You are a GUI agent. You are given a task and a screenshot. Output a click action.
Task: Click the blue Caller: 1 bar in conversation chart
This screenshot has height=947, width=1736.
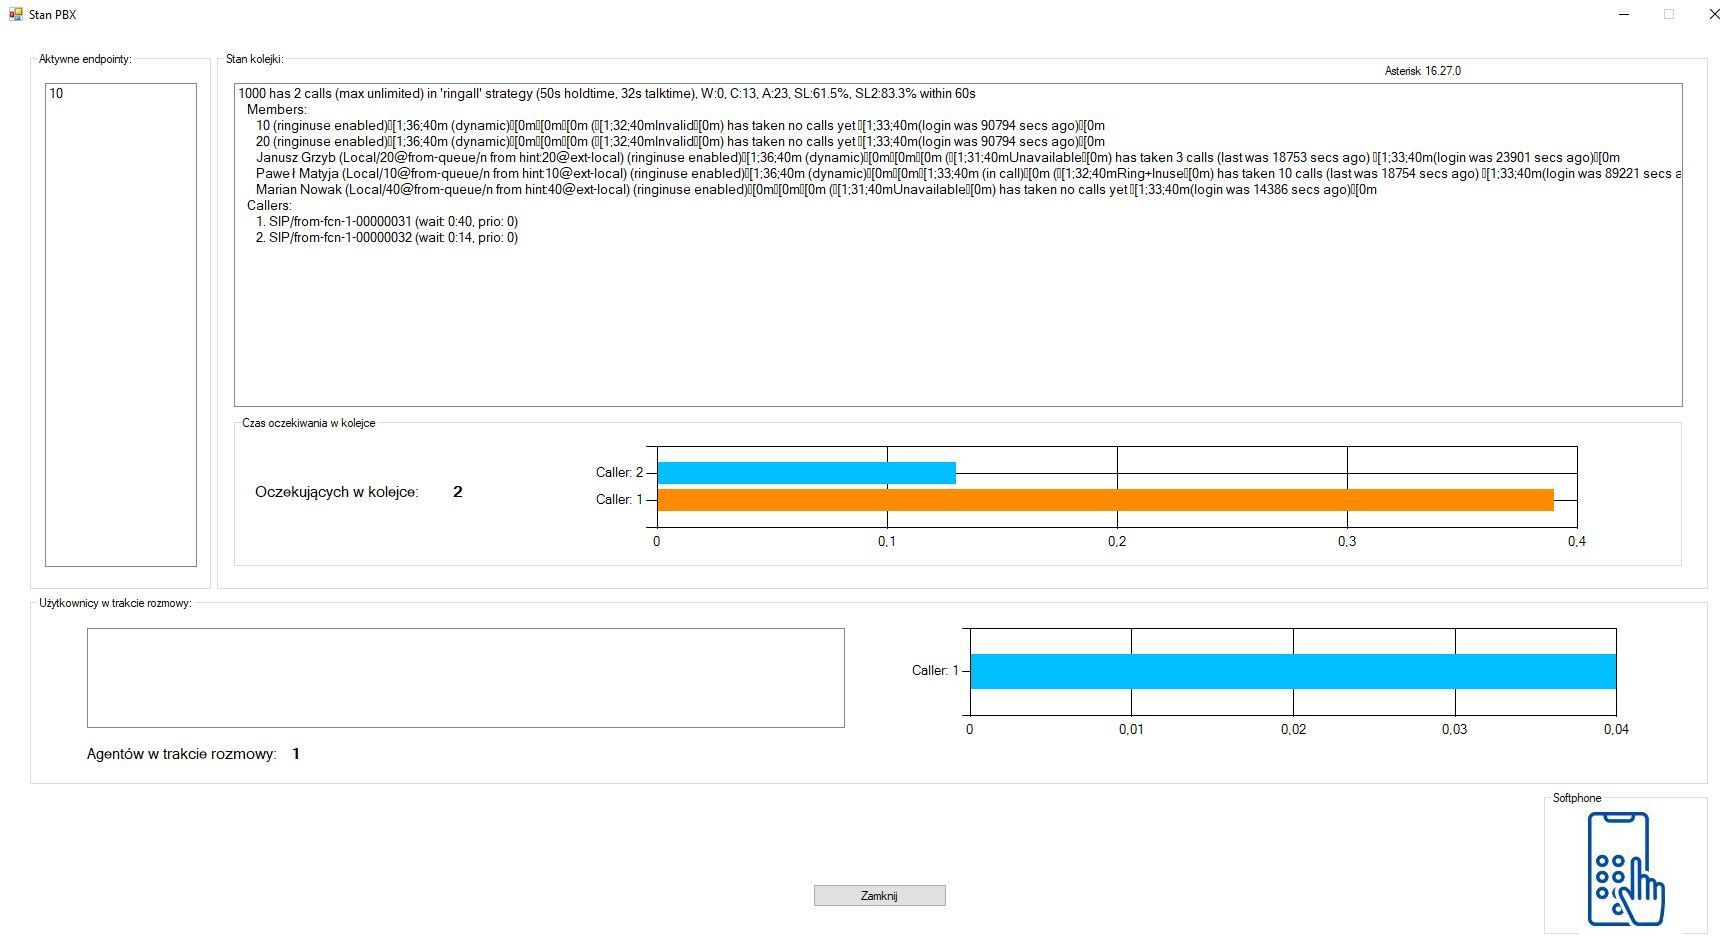pyautogui.click(x=1293, y=671)
